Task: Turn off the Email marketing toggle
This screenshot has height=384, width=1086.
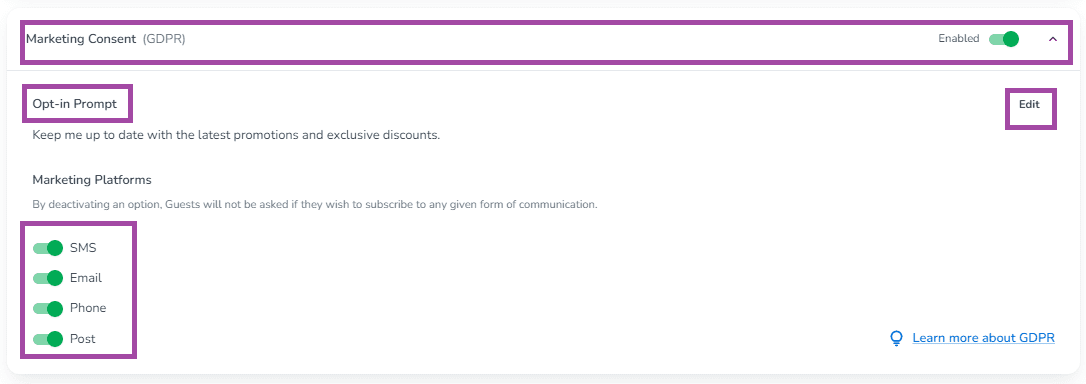Action: click(x=48, y=278)
